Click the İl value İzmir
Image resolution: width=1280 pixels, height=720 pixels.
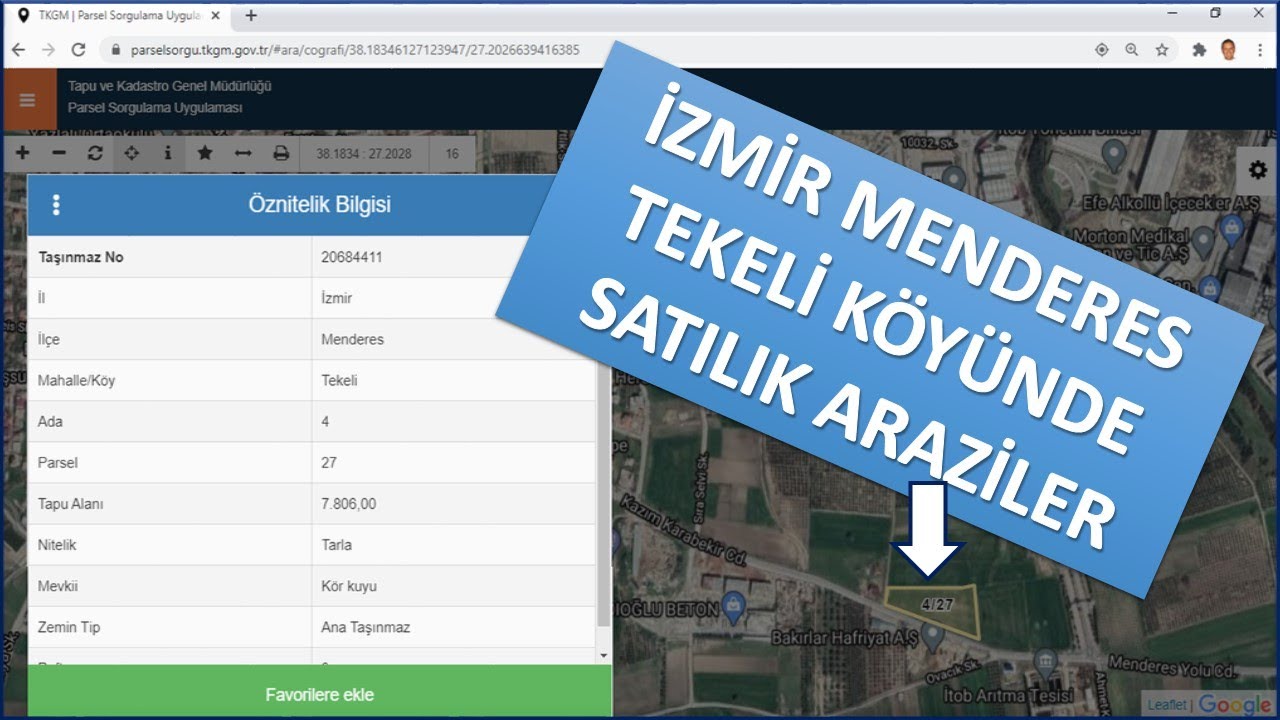tap(336, 298)
